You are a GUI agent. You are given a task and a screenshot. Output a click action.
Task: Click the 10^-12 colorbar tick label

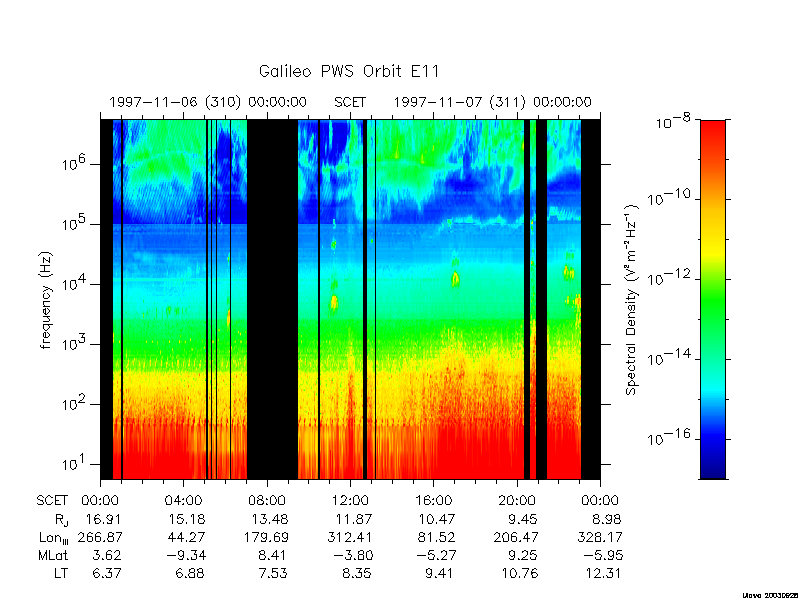[669, 277]
